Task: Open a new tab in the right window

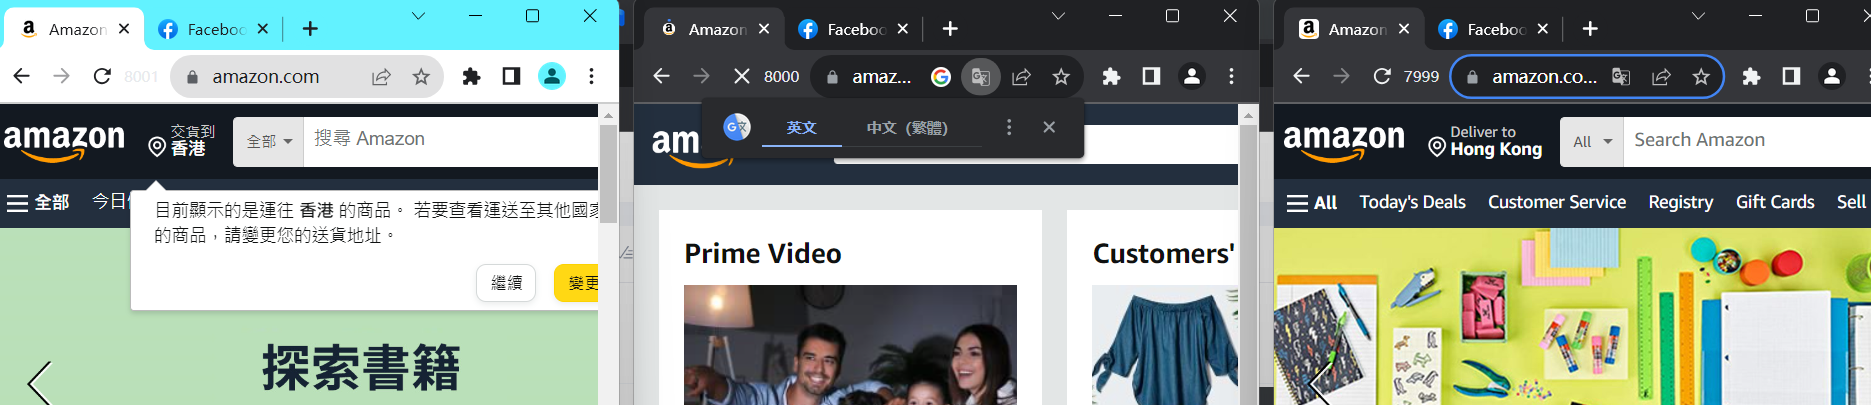Action: click(1590, 29)
